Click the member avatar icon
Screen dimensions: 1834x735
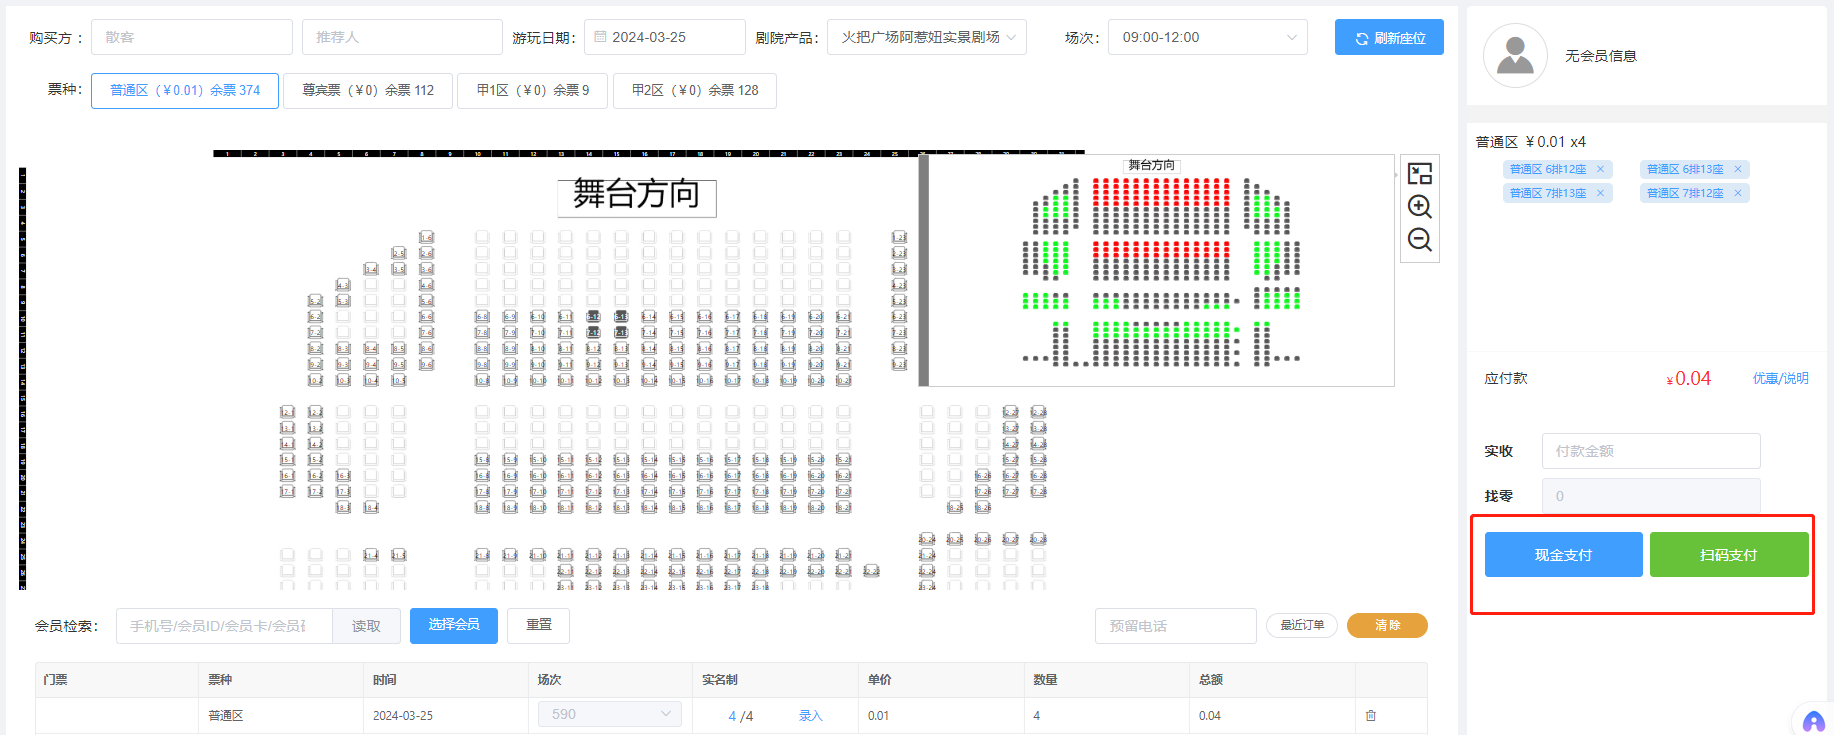tap(1515, 56)
